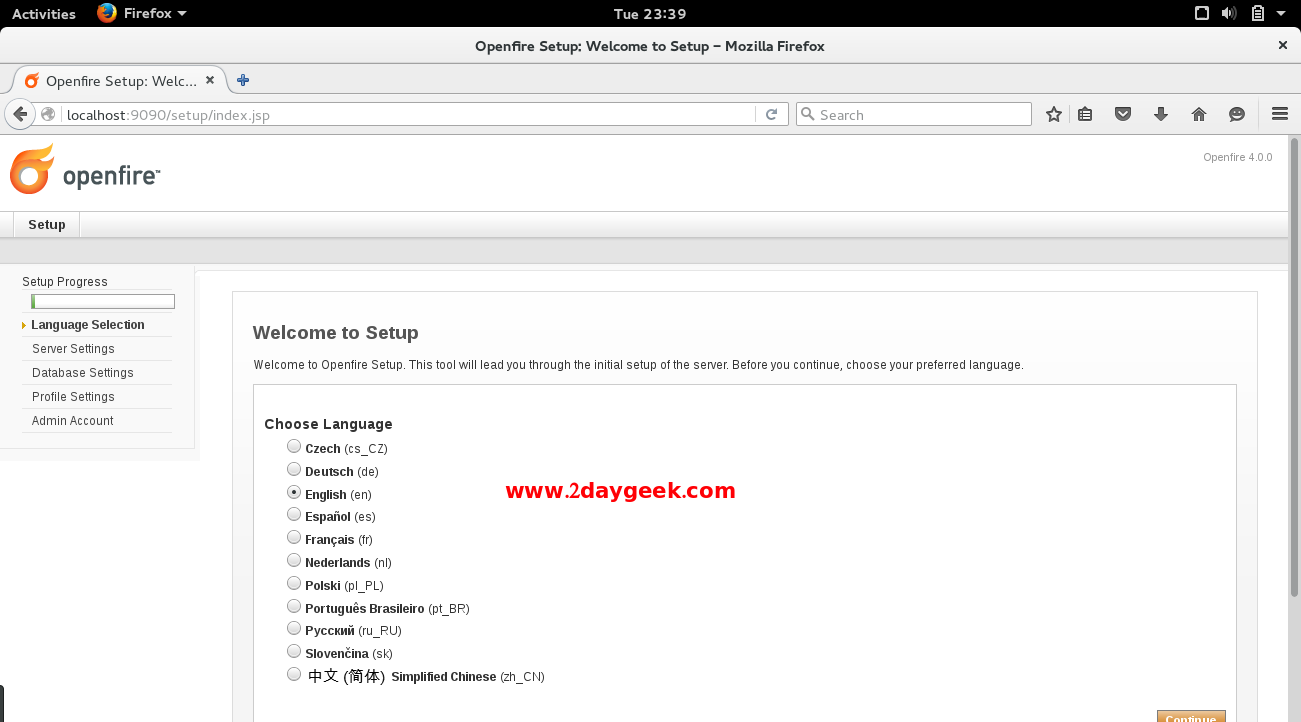The height and width of the screenshot is (722, 1301).
Task: Select the Simplified Chinese radio button
Action: click(294, 674)
